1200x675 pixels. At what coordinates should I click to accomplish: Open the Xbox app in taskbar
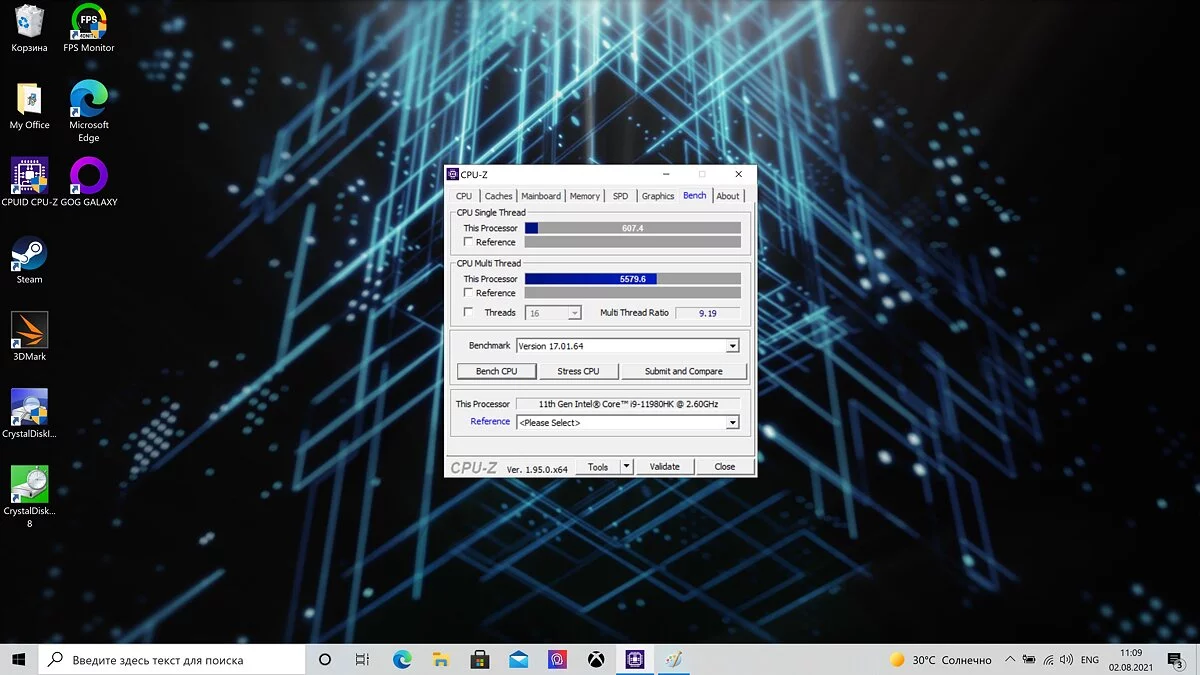click(x=596, y=660)
